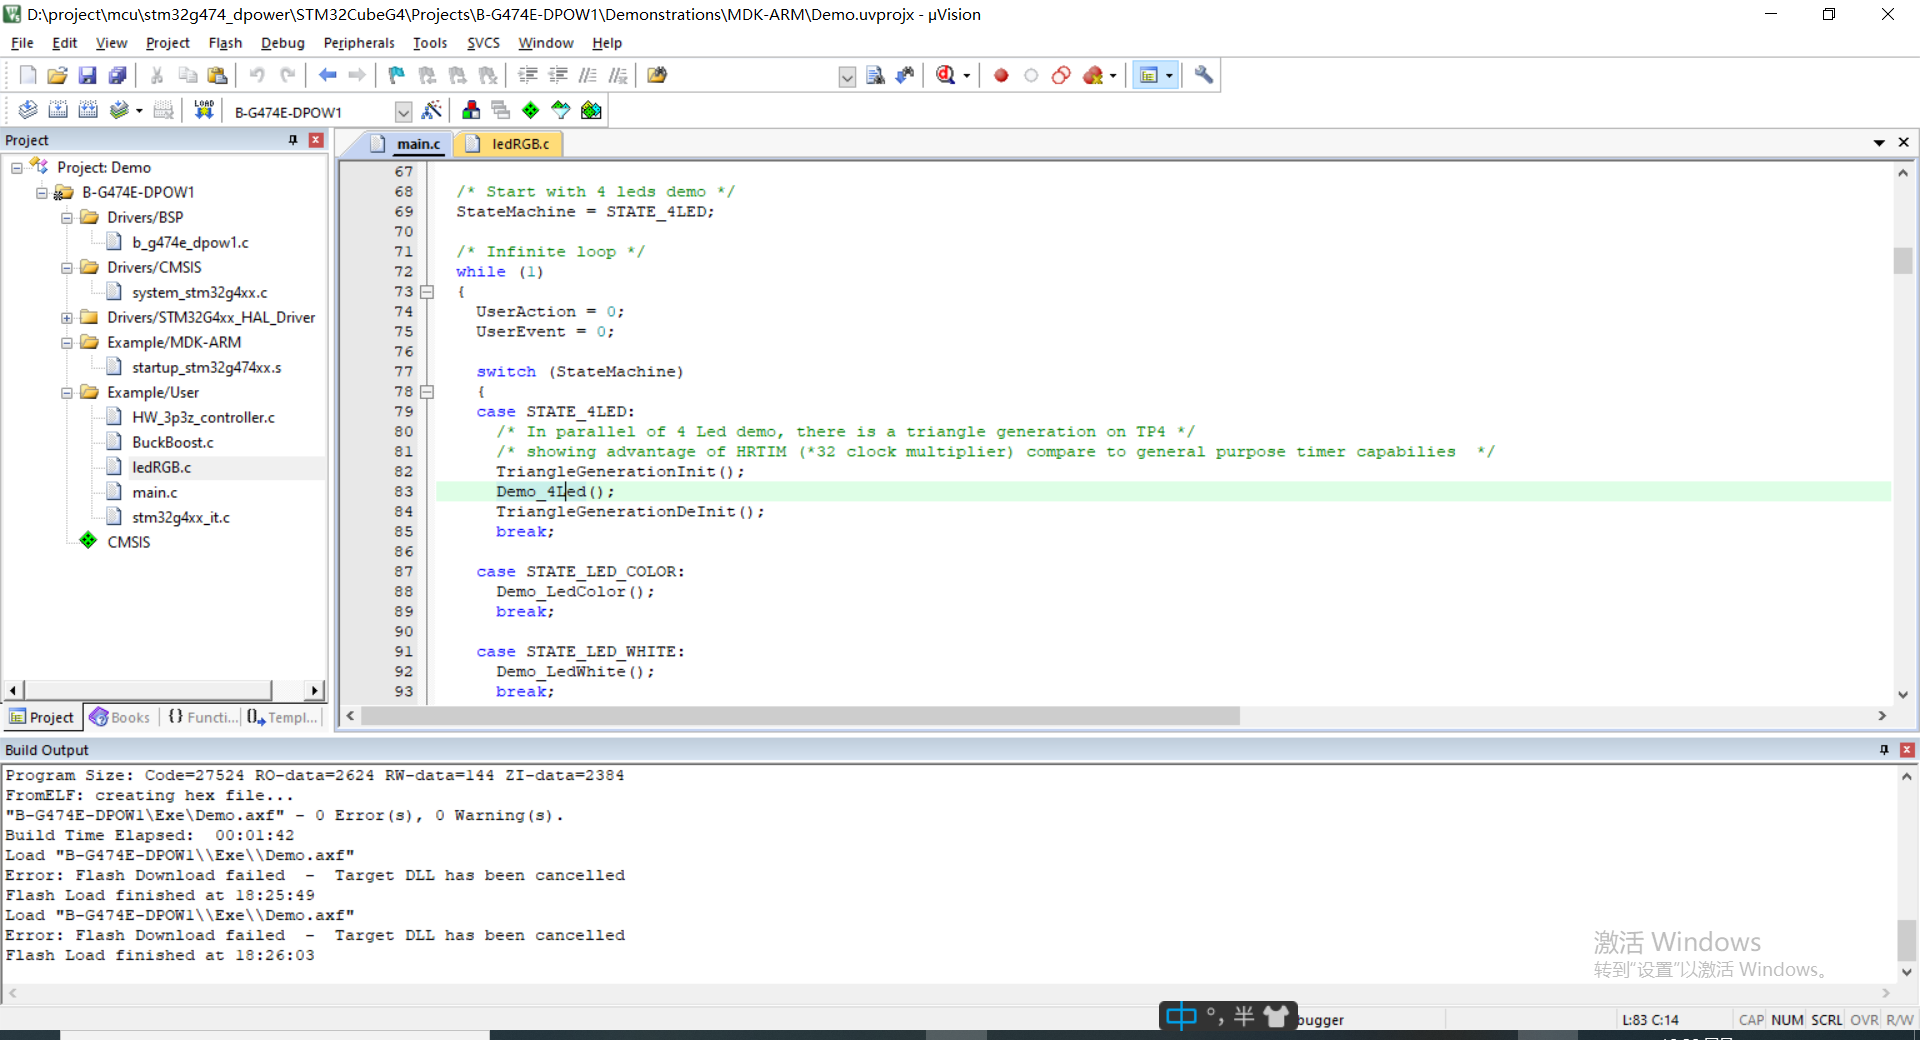This screenshot has height=1040, width=1920.
Task: Click the editor horizontal scrollbar
Action: [800, 716]
